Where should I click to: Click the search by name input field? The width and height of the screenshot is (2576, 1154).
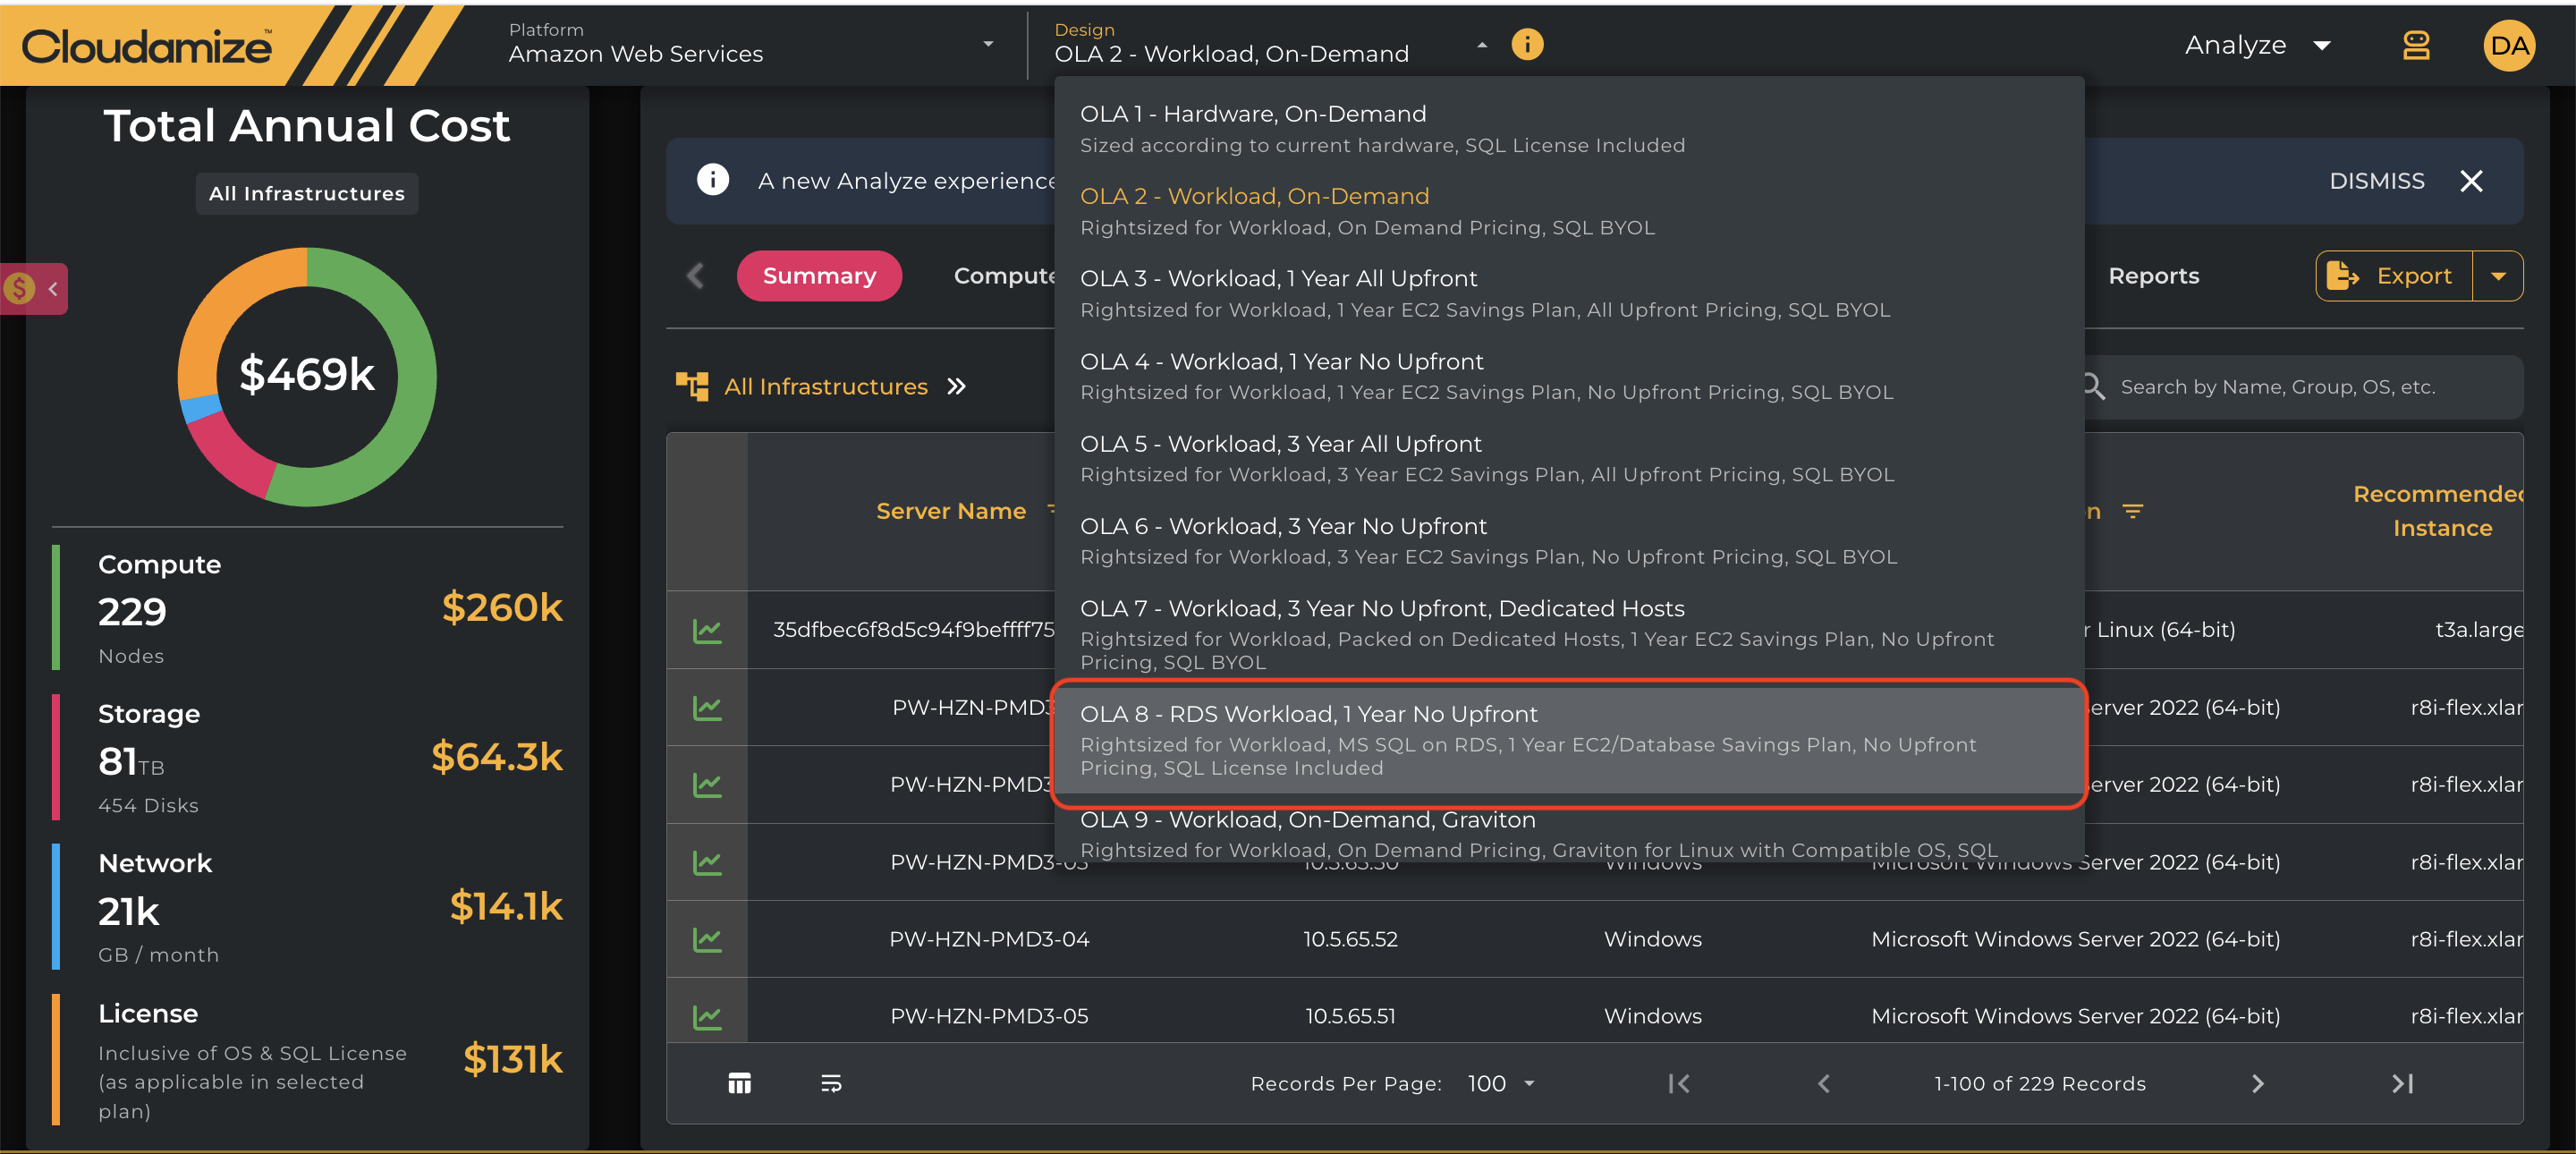point(2301,386)
